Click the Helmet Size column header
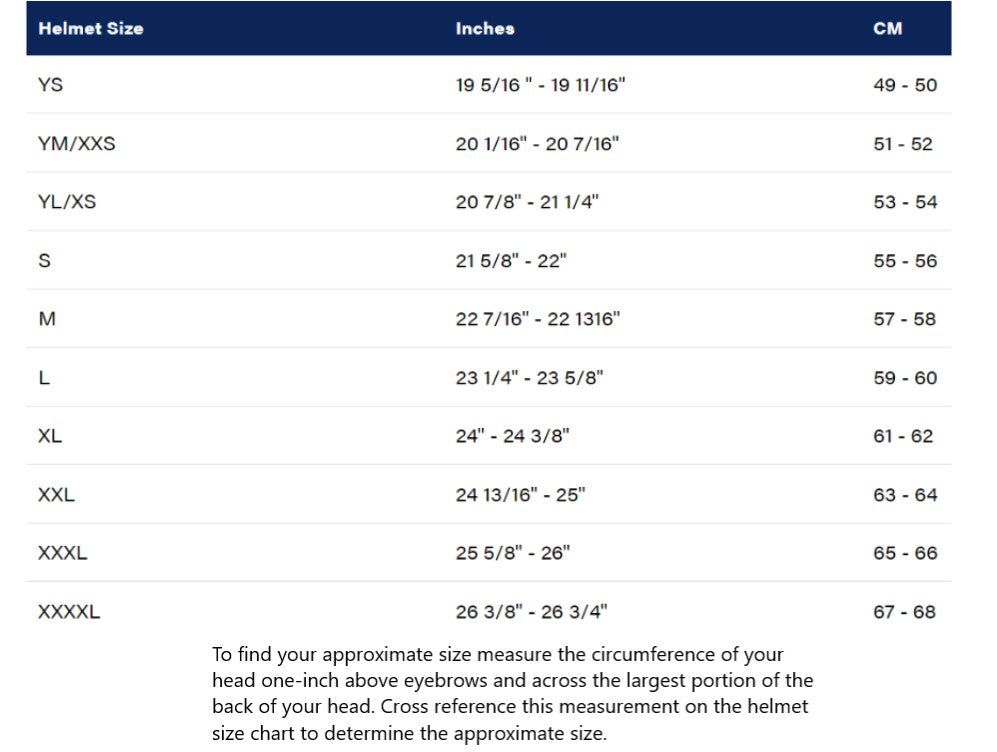The width and height of the screenshot is (997, 752). pos(90,28)
